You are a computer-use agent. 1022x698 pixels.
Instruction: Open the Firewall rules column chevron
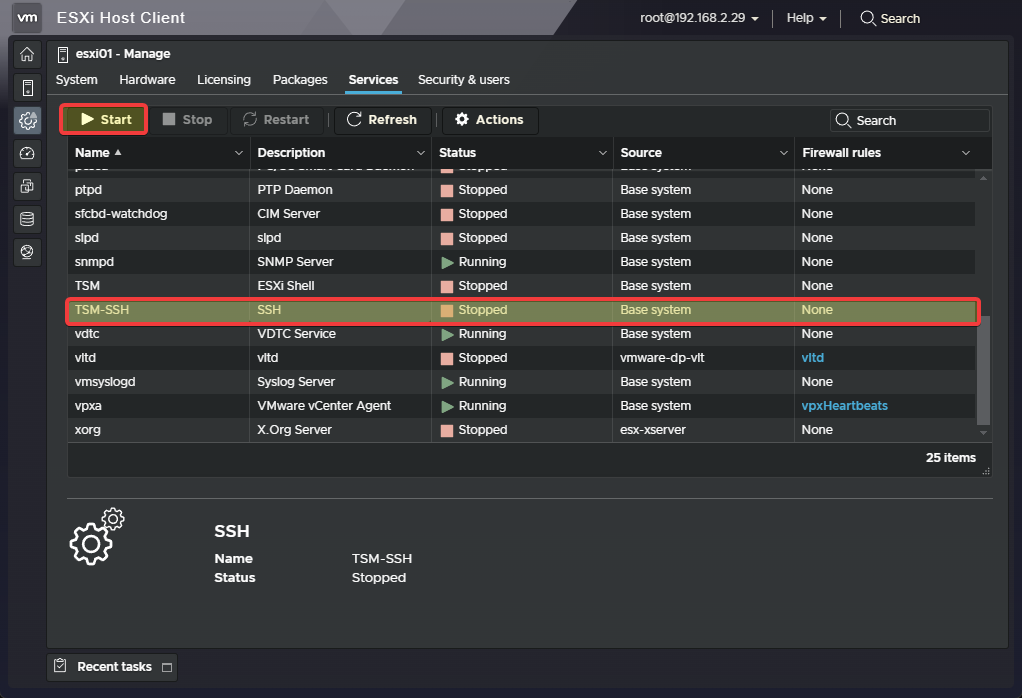965,153
